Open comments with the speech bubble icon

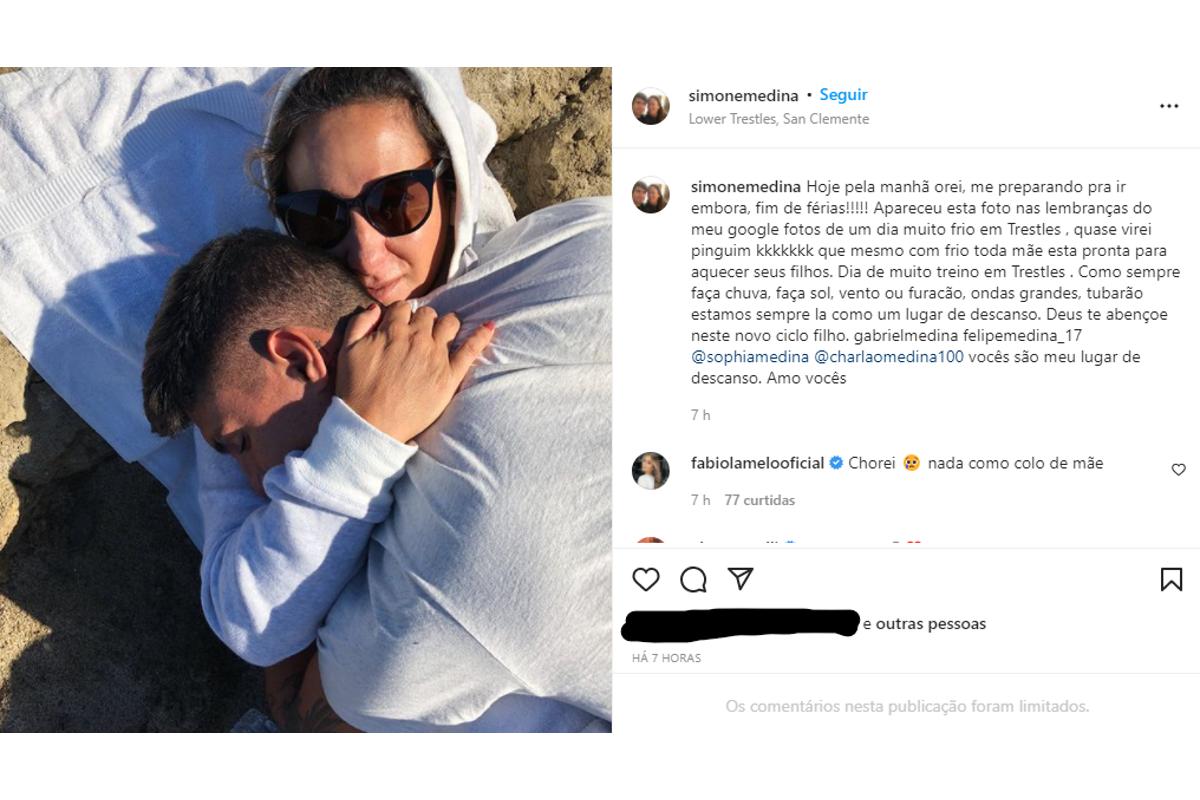click(x=693, y=579)
